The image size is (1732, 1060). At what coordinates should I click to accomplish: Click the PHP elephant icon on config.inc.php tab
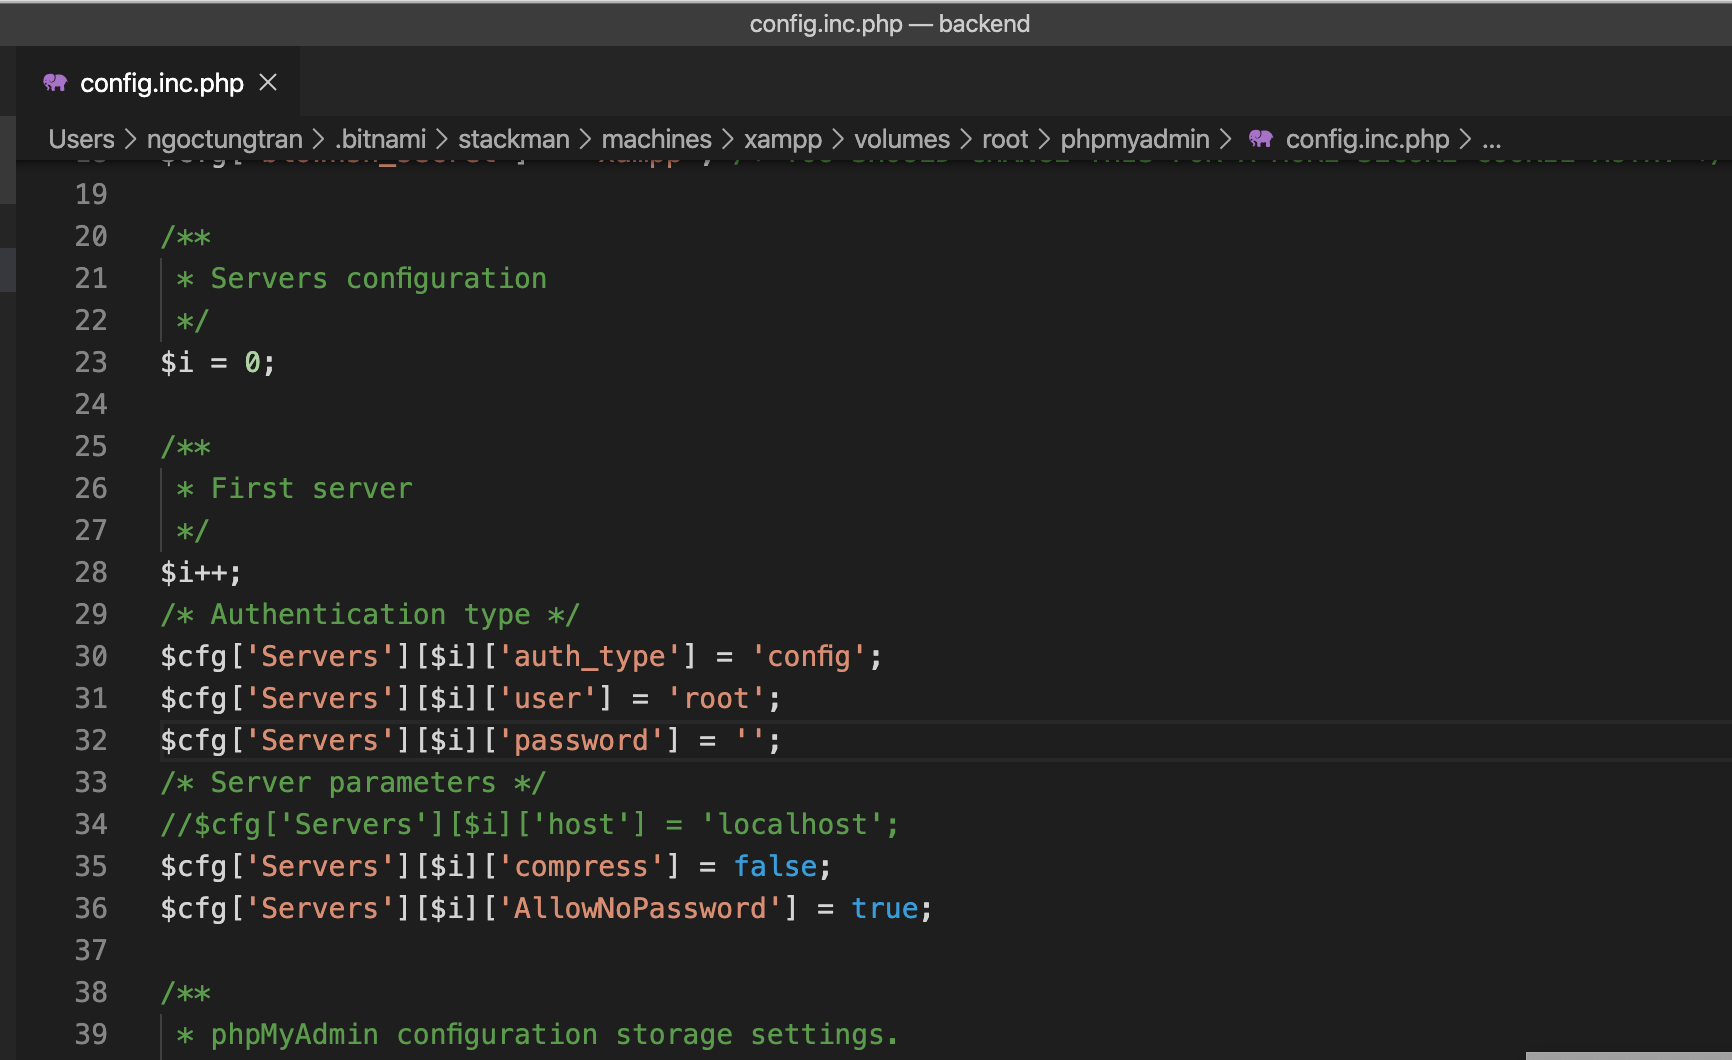click(55, 83)
